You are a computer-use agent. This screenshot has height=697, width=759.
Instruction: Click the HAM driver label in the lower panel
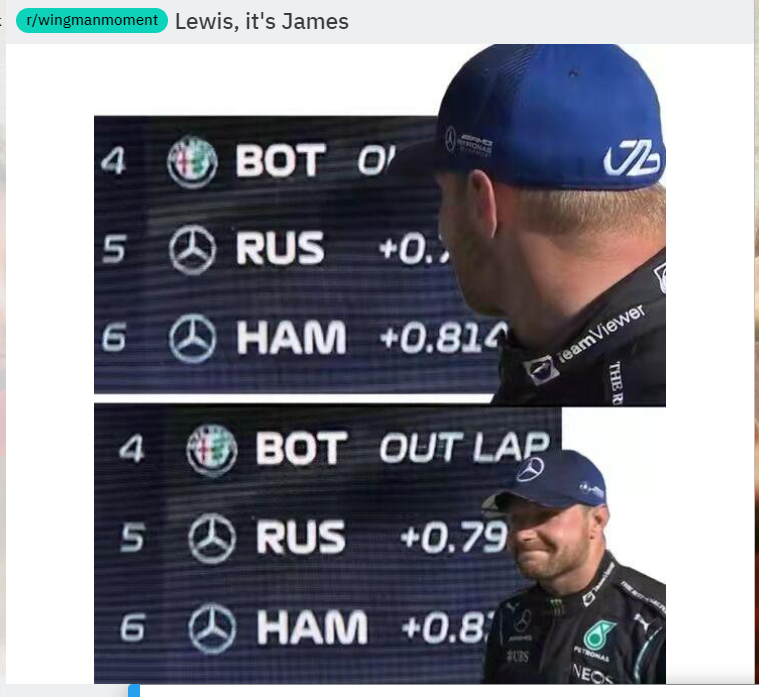[x=312, y=627]
